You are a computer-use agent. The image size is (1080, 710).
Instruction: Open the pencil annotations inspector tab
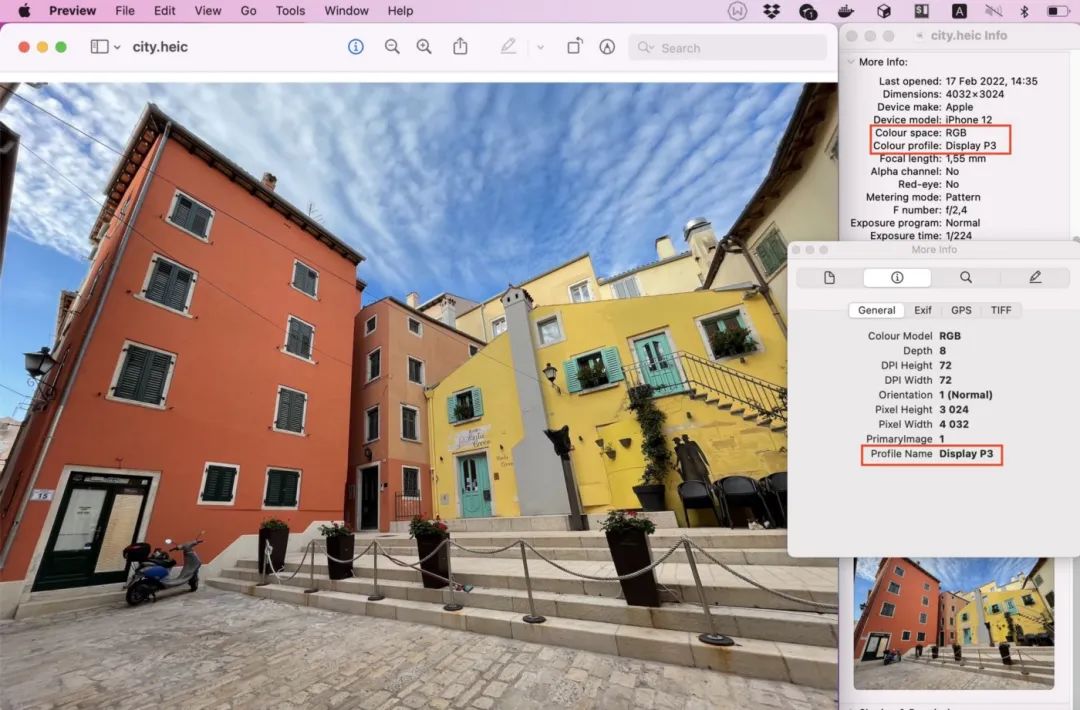[1035, 278]
